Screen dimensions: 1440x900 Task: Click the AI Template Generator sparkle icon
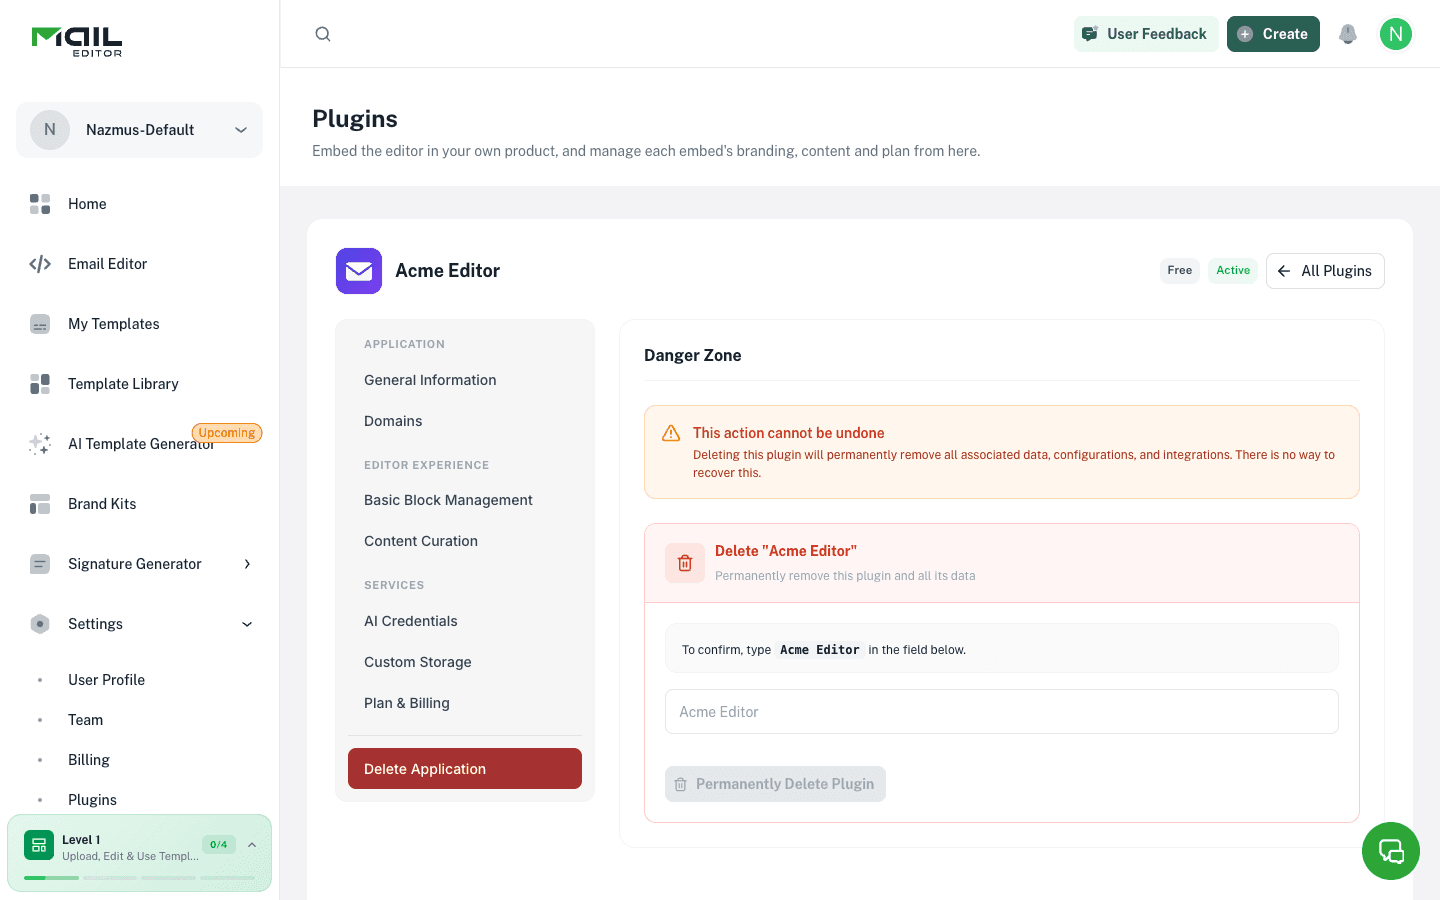[40, 444]
